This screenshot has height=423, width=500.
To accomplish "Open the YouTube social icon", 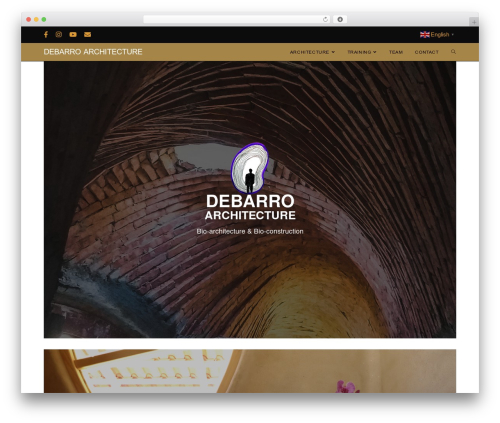I will click(x=73, y=34).
